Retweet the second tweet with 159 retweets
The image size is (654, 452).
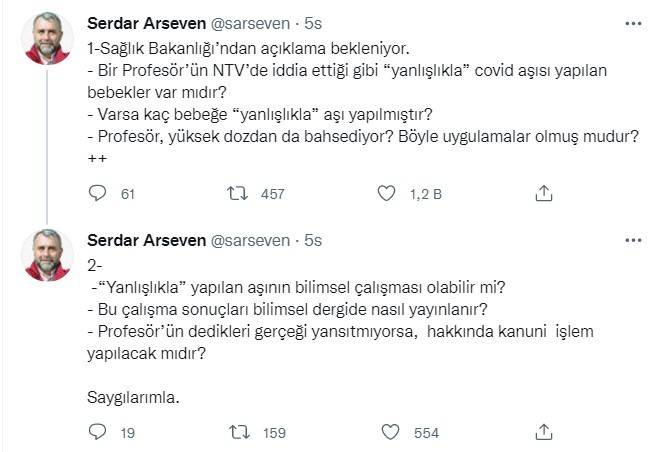pyautogui.click(x=239, y=432)
